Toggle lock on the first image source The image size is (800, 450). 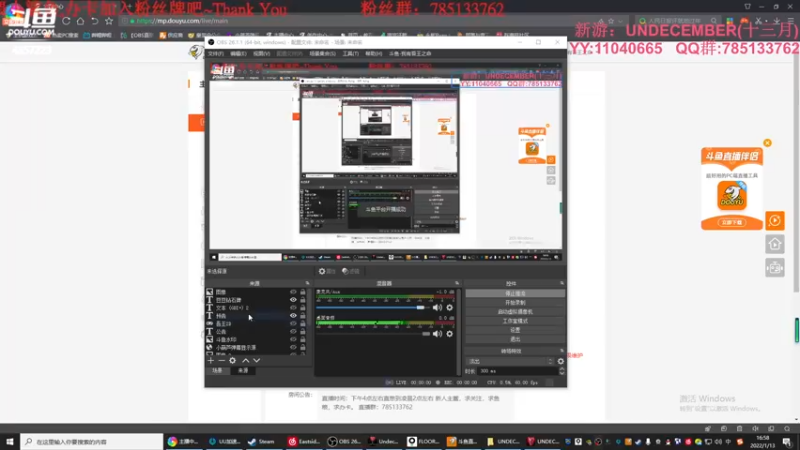coord(303,292)
